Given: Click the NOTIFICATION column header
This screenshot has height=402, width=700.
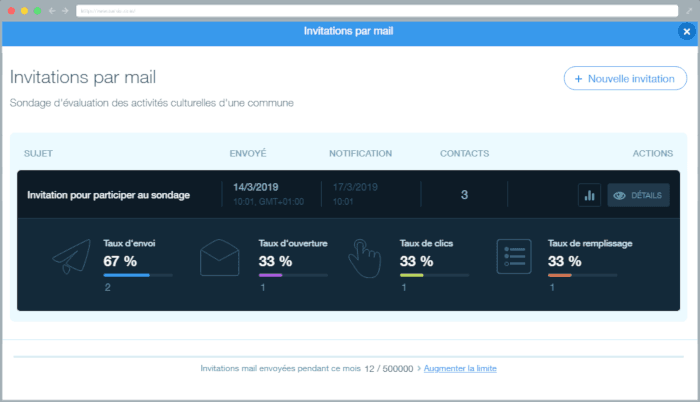Looking at the screenshot, I should coord(360,154).
